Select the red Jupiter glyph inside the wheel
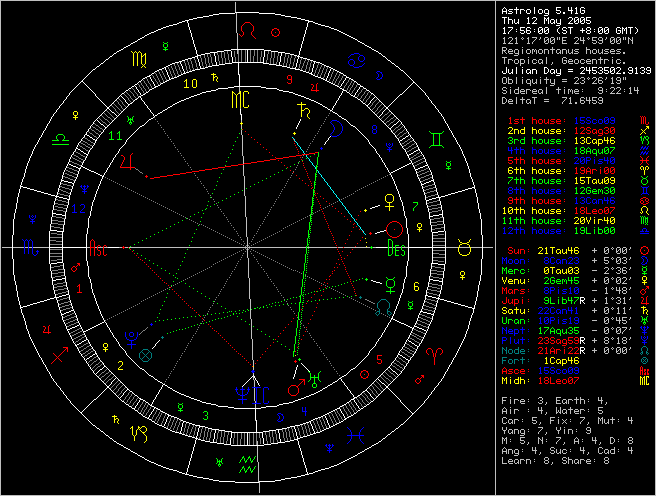 click(x=127, y=163)
